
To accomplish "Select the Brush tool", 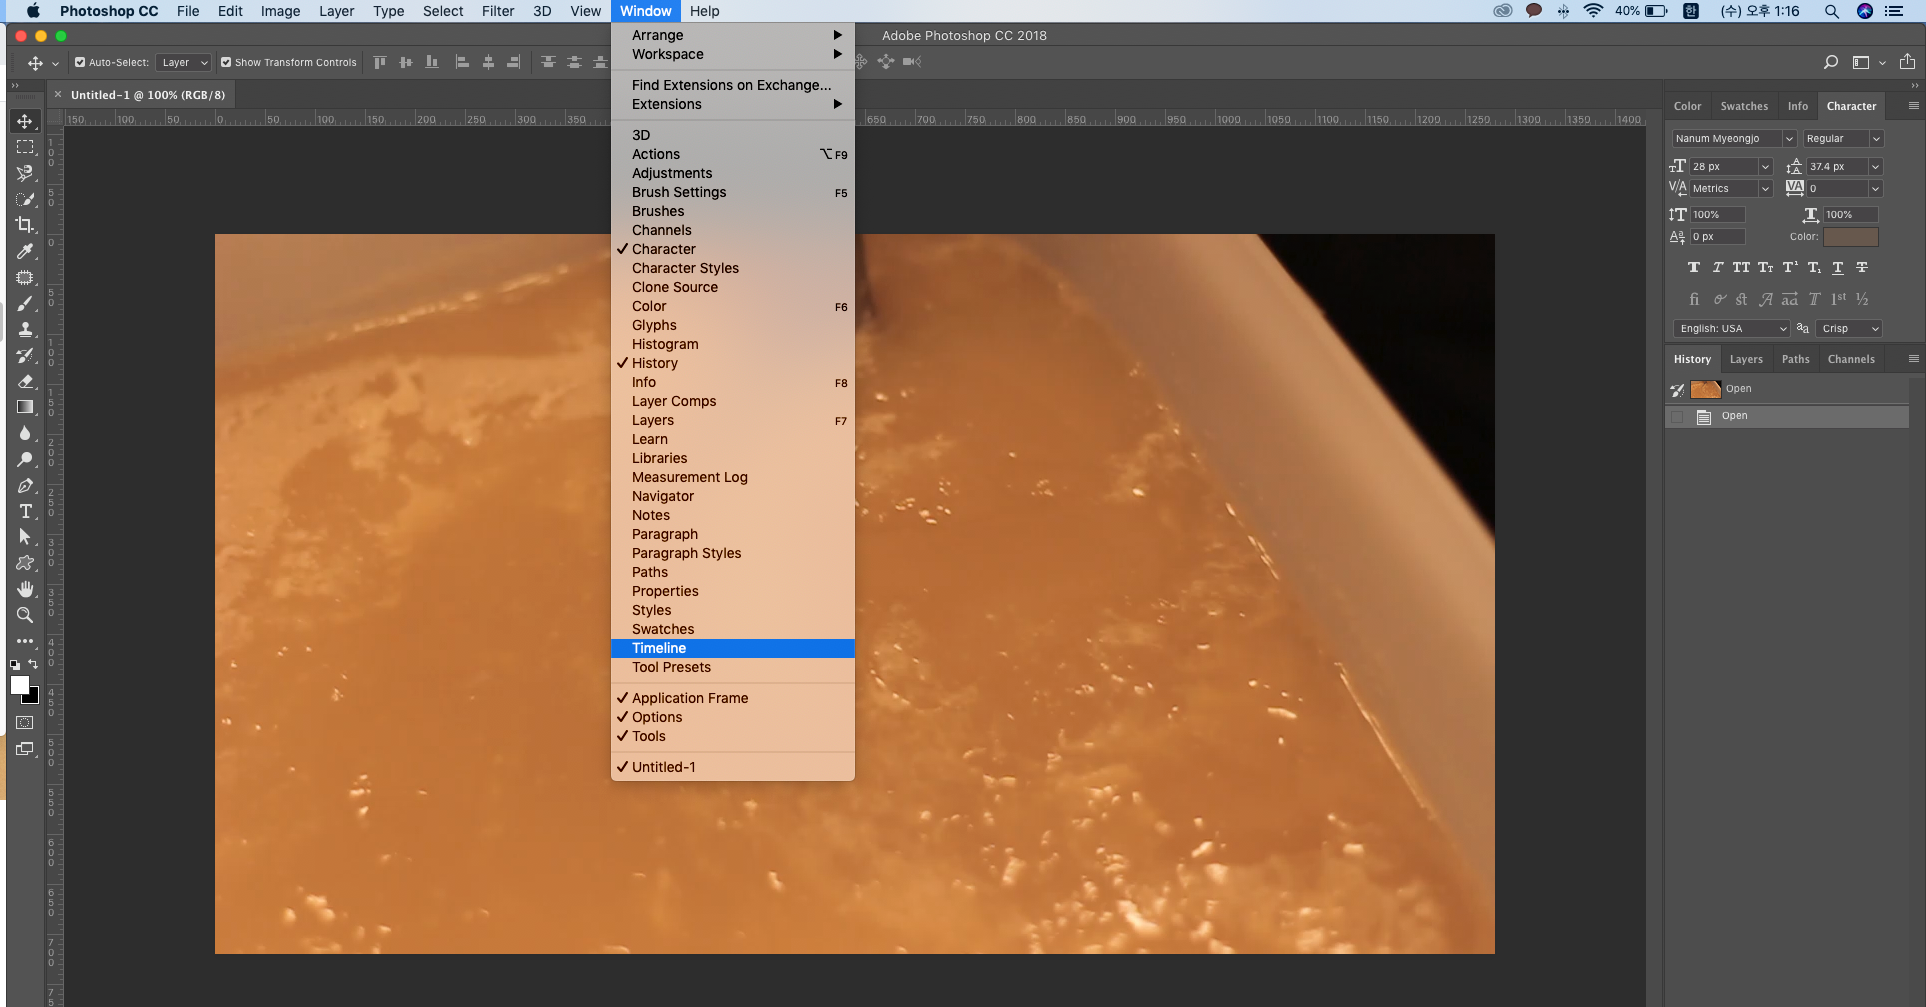I will coord(25,303).
